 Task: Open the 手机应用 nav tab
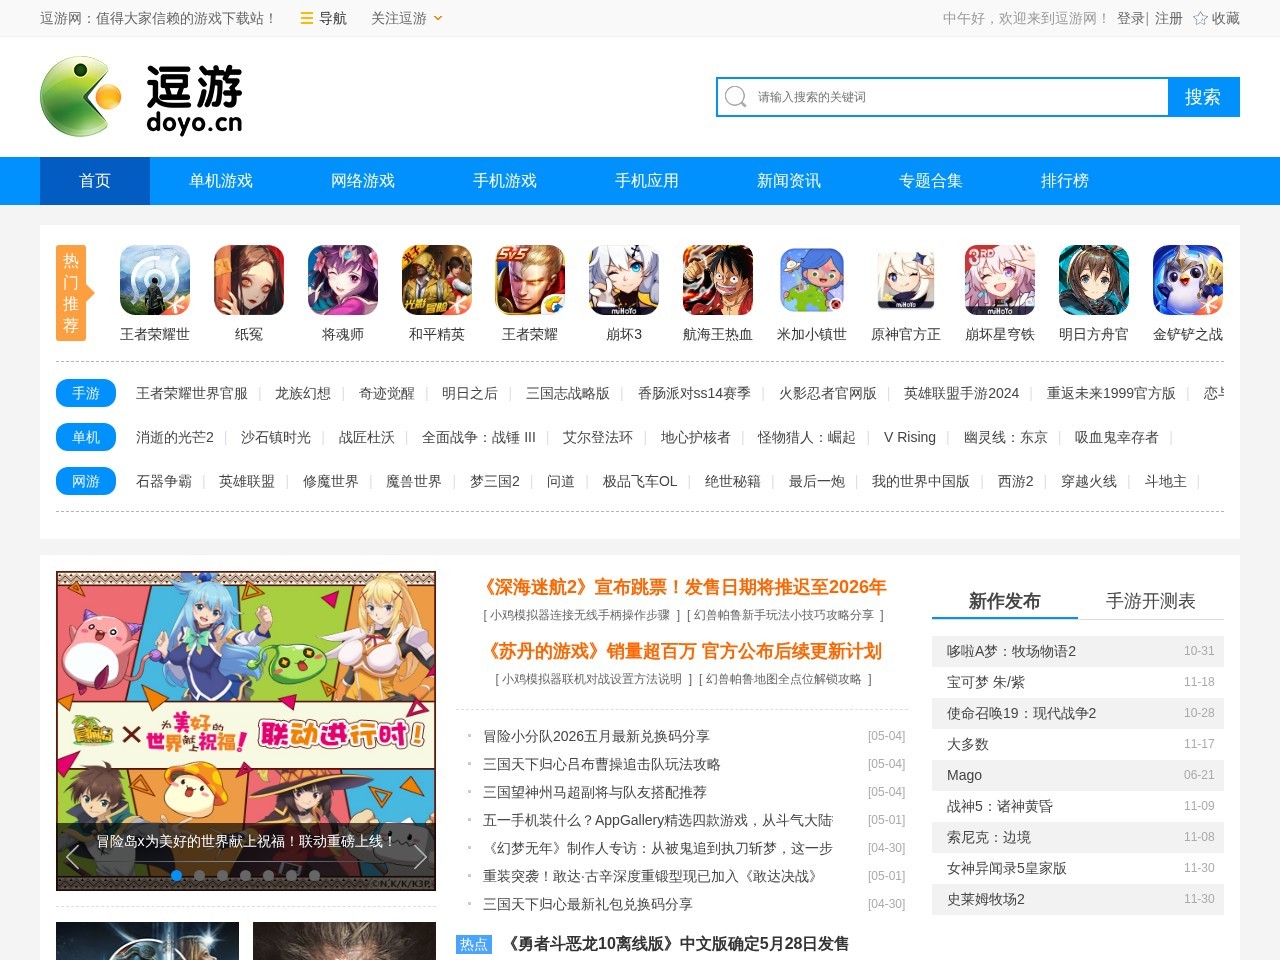click(x=647, y=181)
